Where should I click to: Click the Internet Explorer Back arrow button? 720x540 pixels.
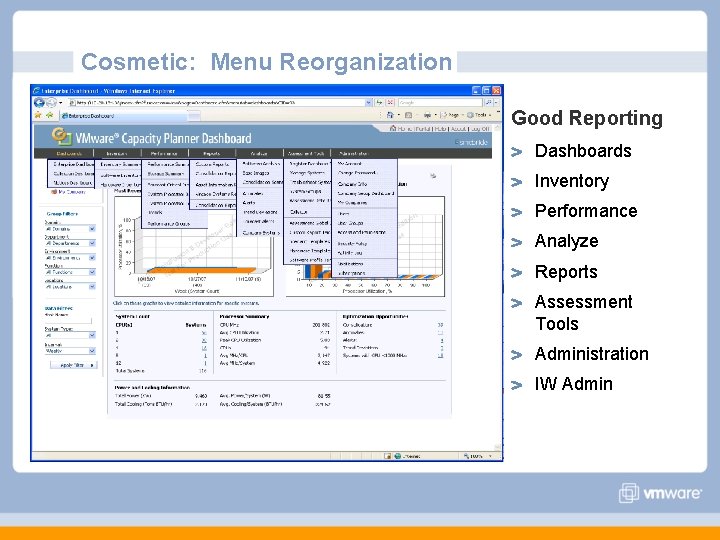(x=39, y=102)
